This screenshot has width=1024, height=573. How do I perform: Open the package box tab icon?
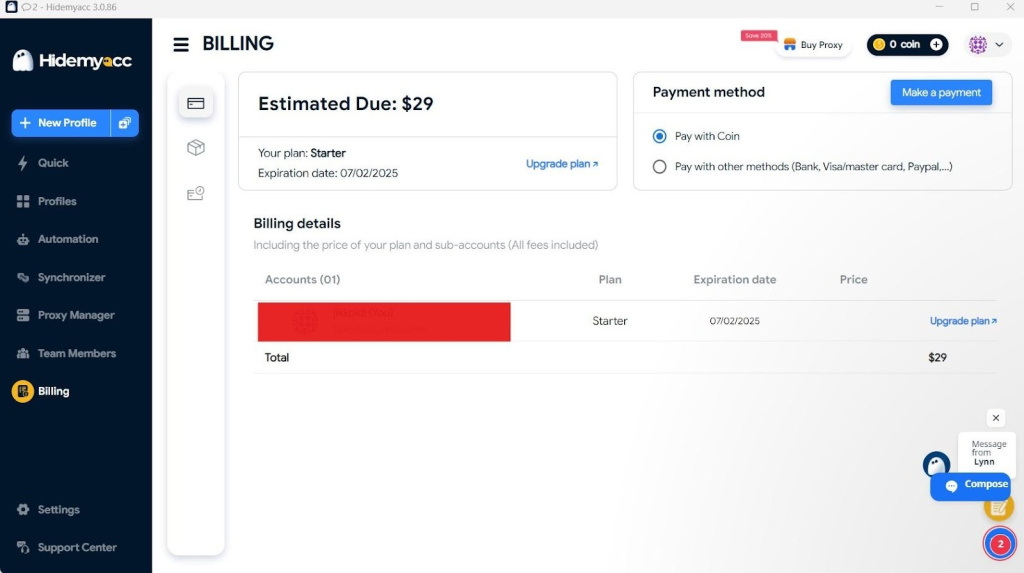click(196, 148)
